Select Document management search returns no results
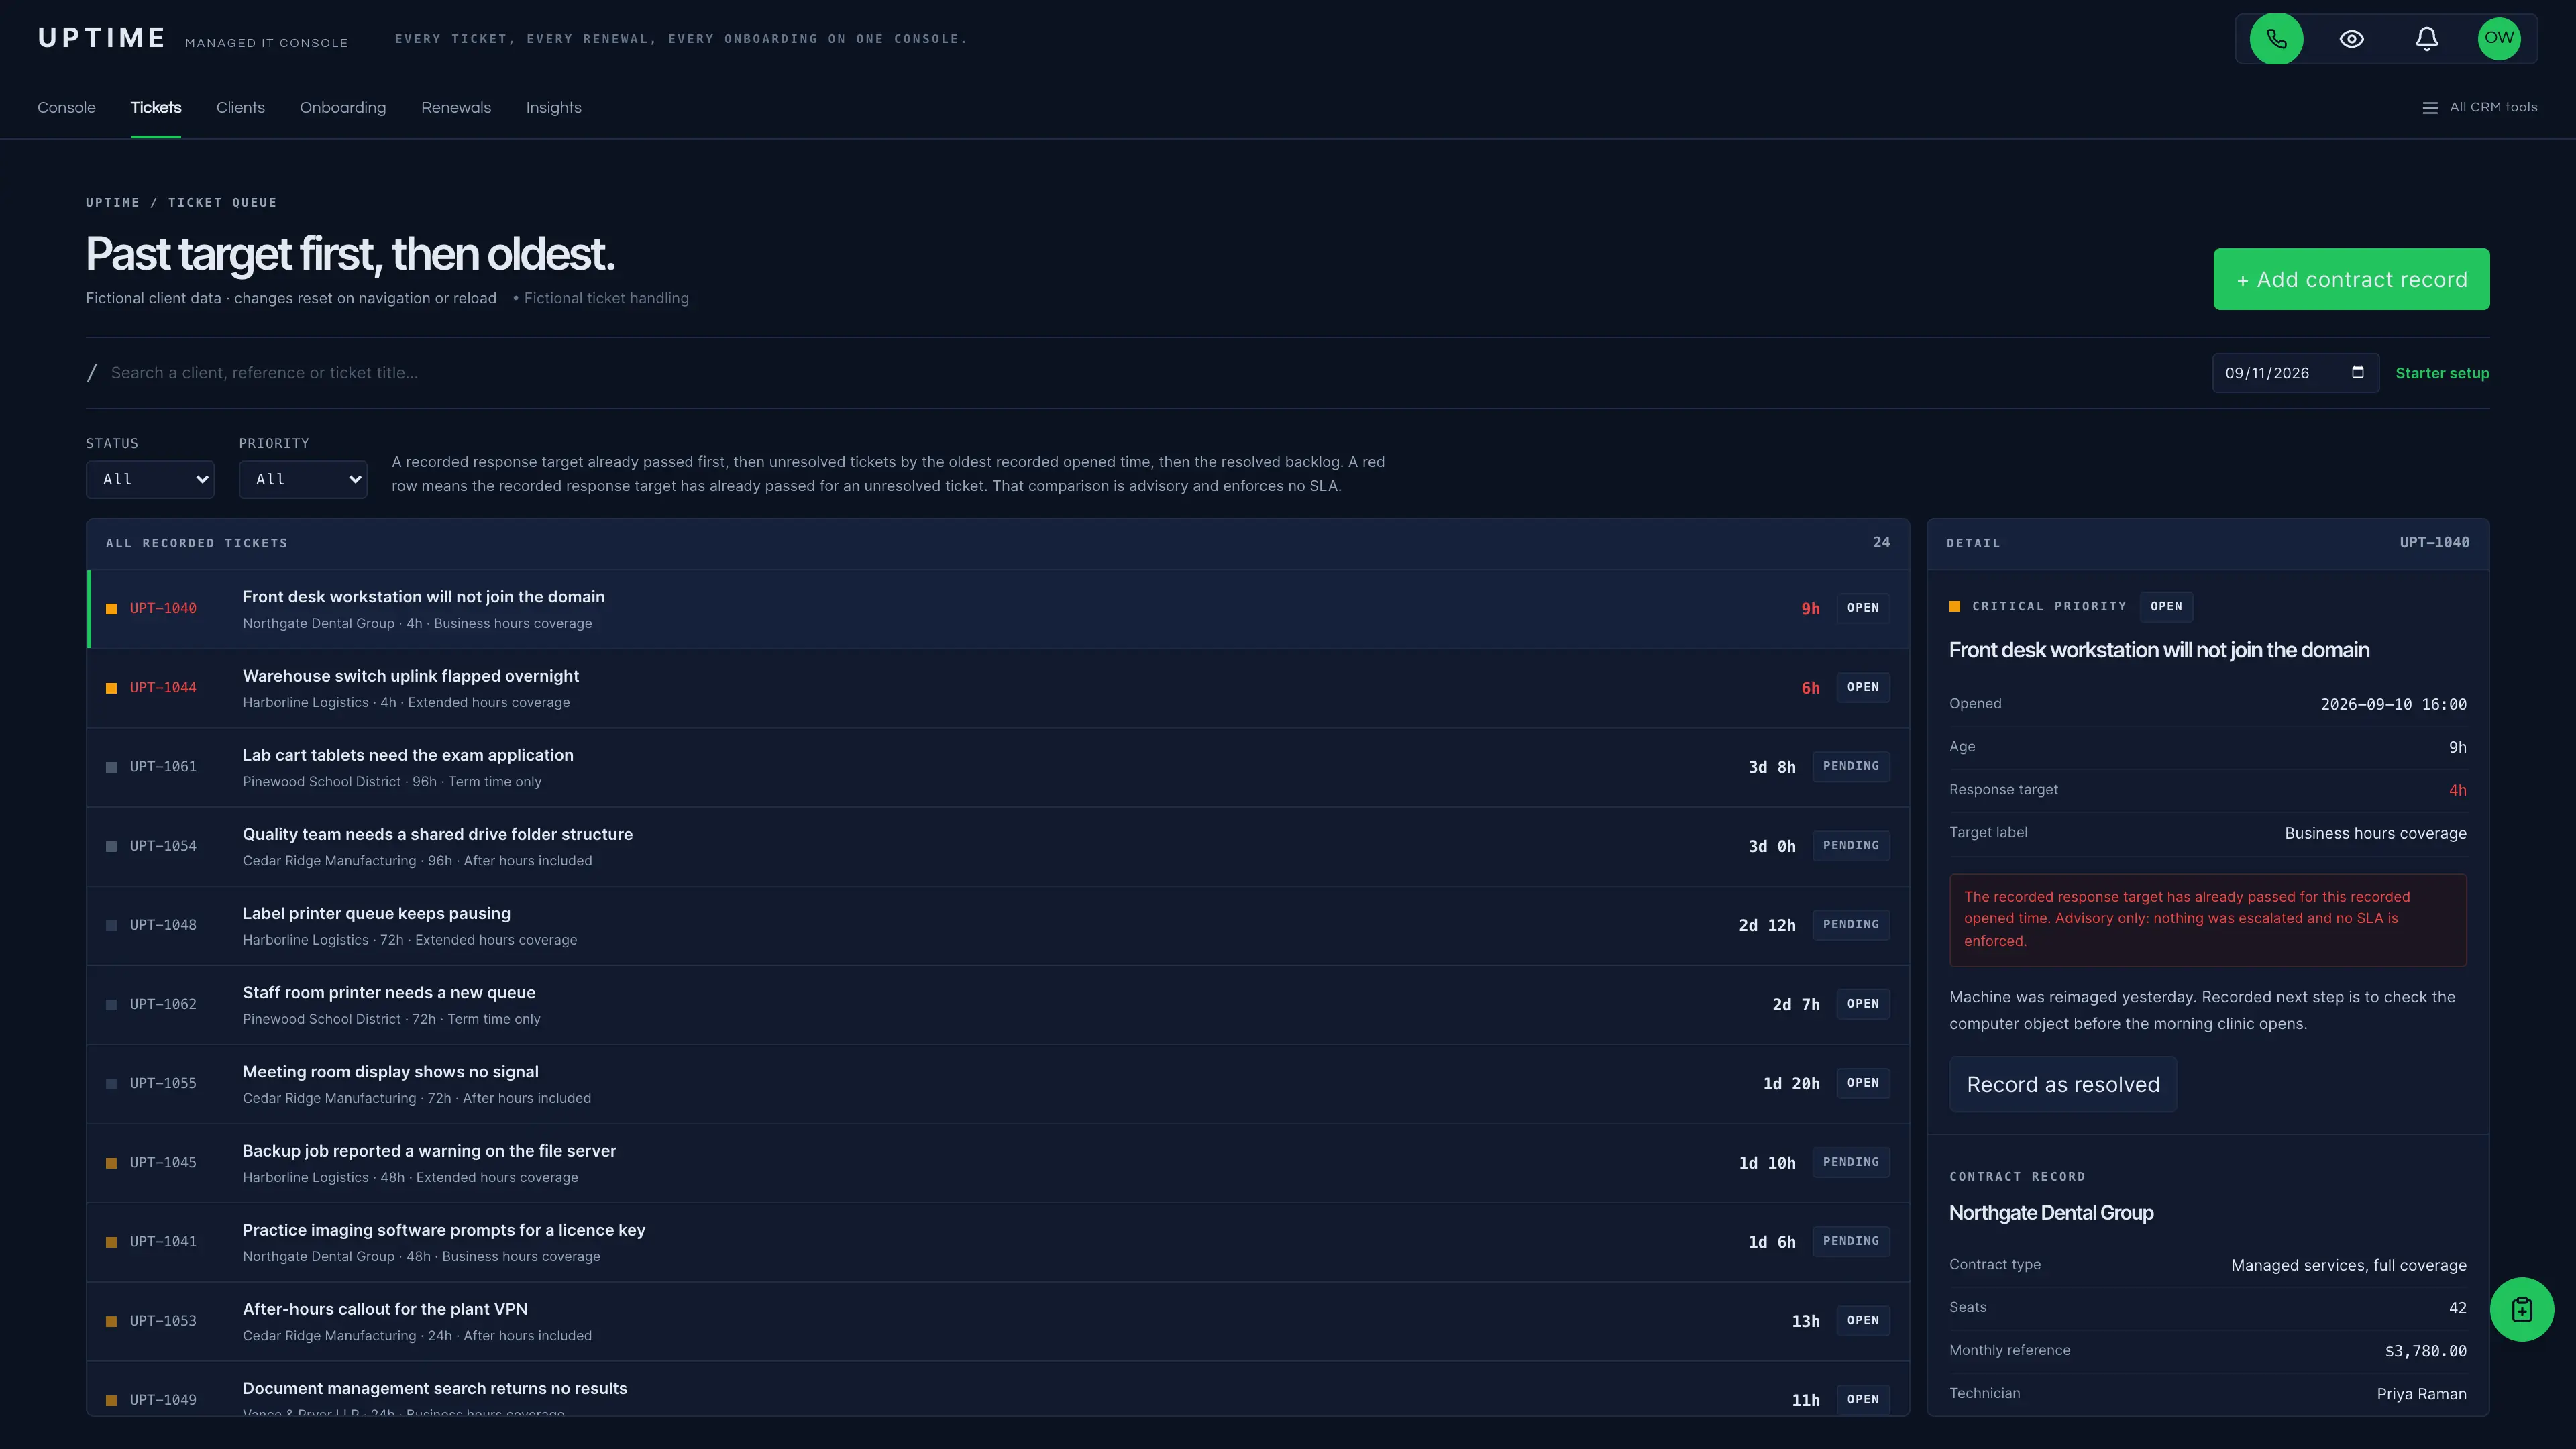2576x1449 pixels. tap(998, 1388)
